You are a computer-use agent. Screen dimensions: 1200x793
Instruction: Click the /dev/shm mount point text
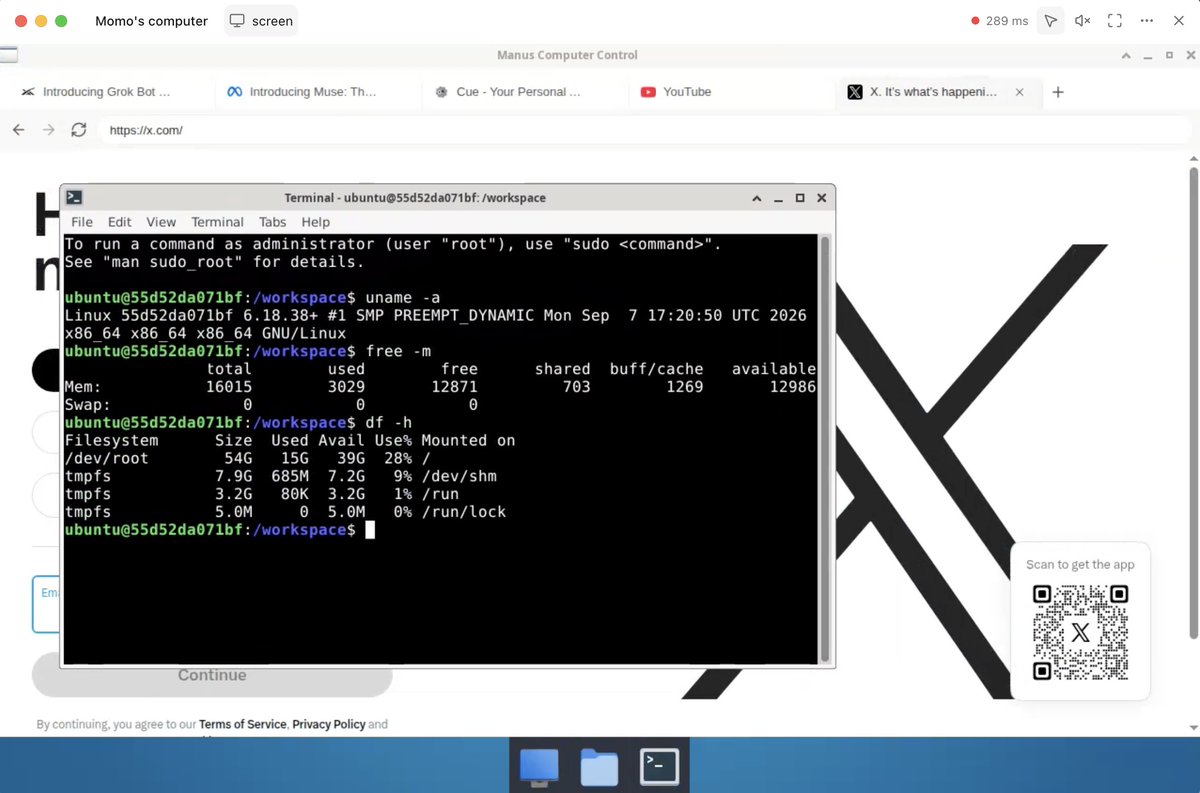tap(459, 476)
